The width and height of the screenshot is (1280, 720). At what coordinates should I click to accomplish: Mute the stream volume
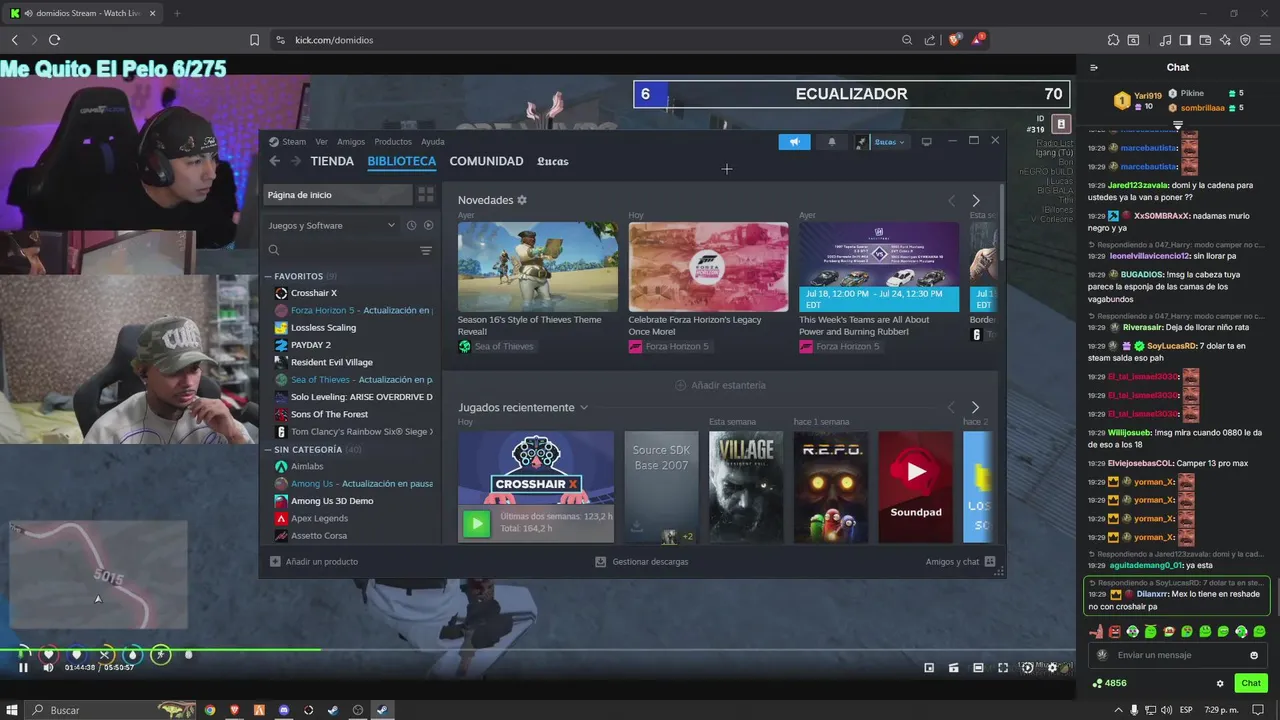(48, 667)
